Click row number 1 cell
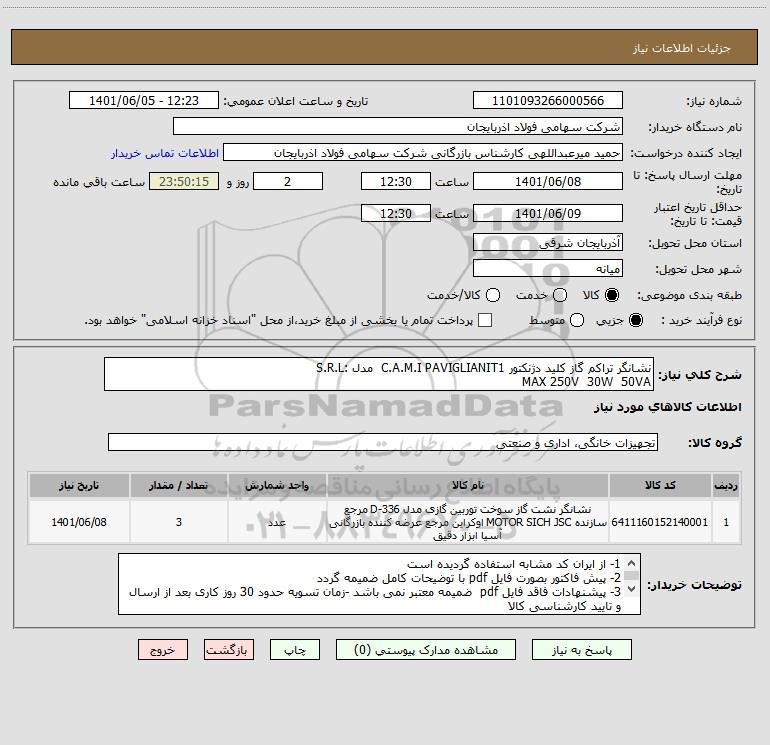 coord(726,522)
